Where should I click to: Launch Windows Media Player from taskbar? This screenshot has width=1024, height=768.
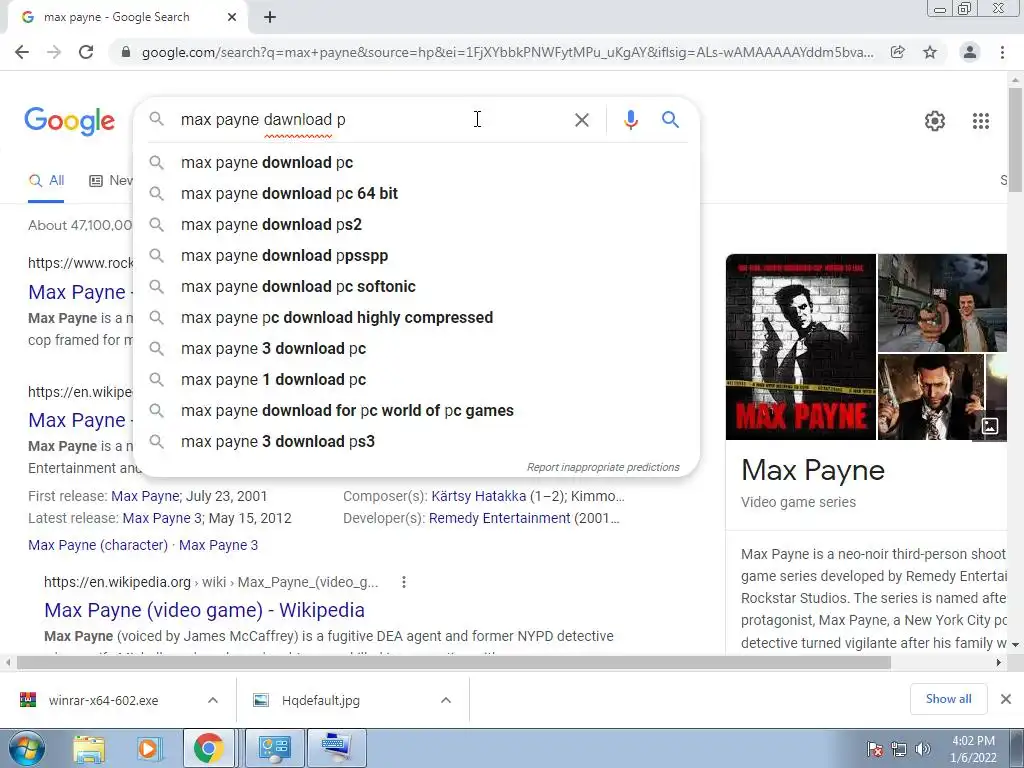point(148,748)
